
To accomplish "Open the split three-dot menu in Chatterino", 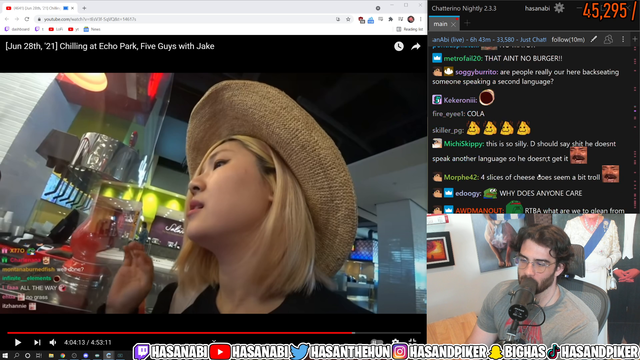I will (623, 39).
